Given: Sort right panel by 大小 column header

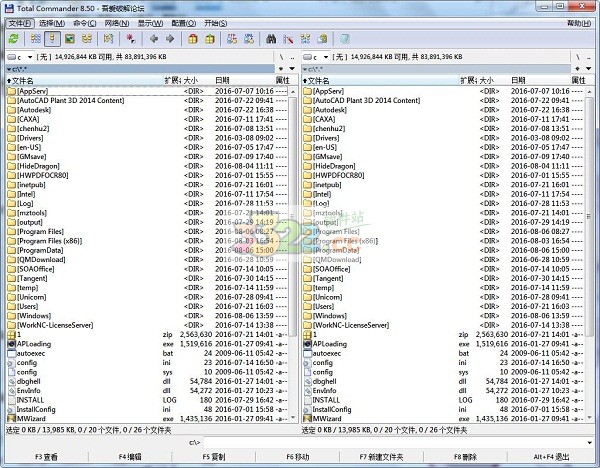Looking at the screenshot, I should tap(493, 80).
